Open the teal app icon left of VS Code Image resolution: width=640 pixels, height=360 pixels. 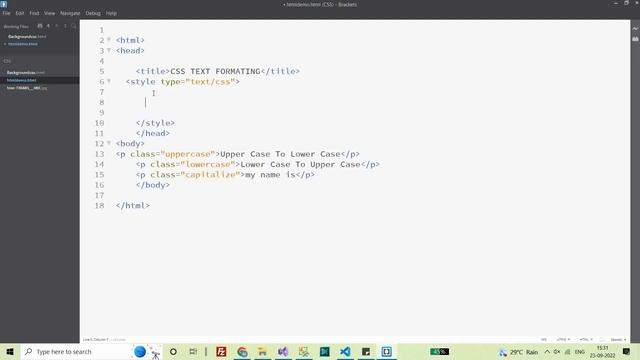324,351
